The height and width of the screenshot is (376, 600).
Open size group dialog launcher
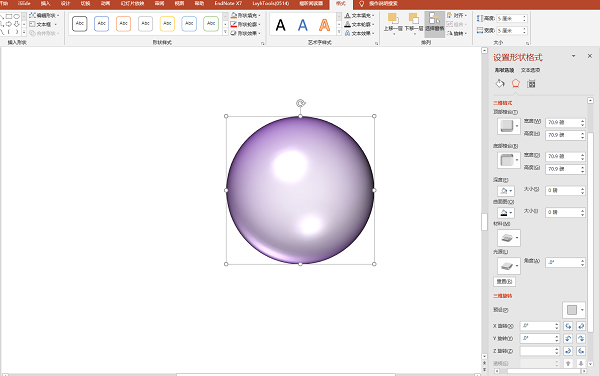tap(527, 44)
